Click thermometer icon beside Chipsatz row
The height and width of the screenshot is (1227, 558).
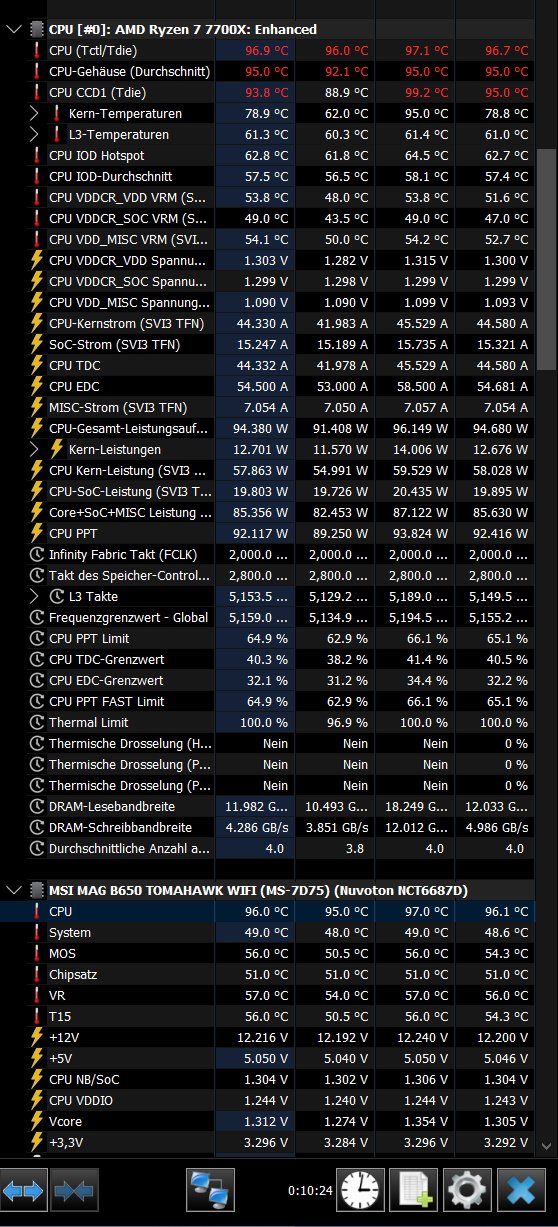(x=37, y=974)
